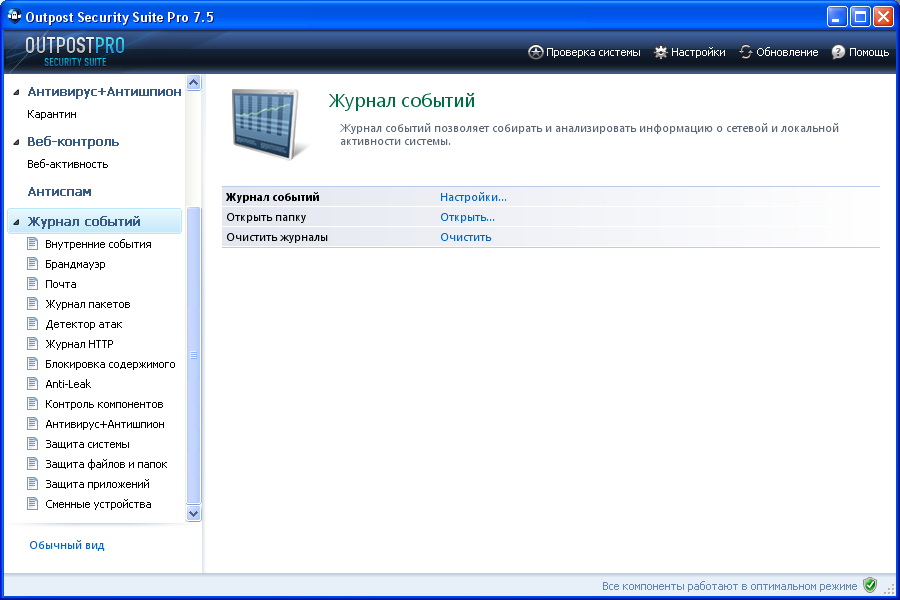This screenshot has height=600, width=900.
Task: Open the Детектор атак log
Action: [84, 324]
